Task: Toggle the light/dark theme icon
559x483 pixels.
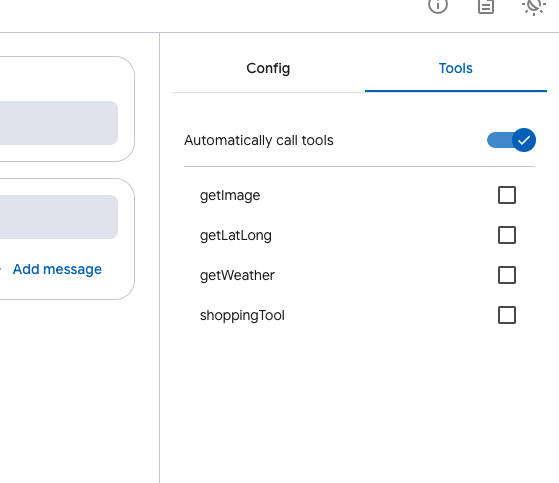Action: [534, 6]
